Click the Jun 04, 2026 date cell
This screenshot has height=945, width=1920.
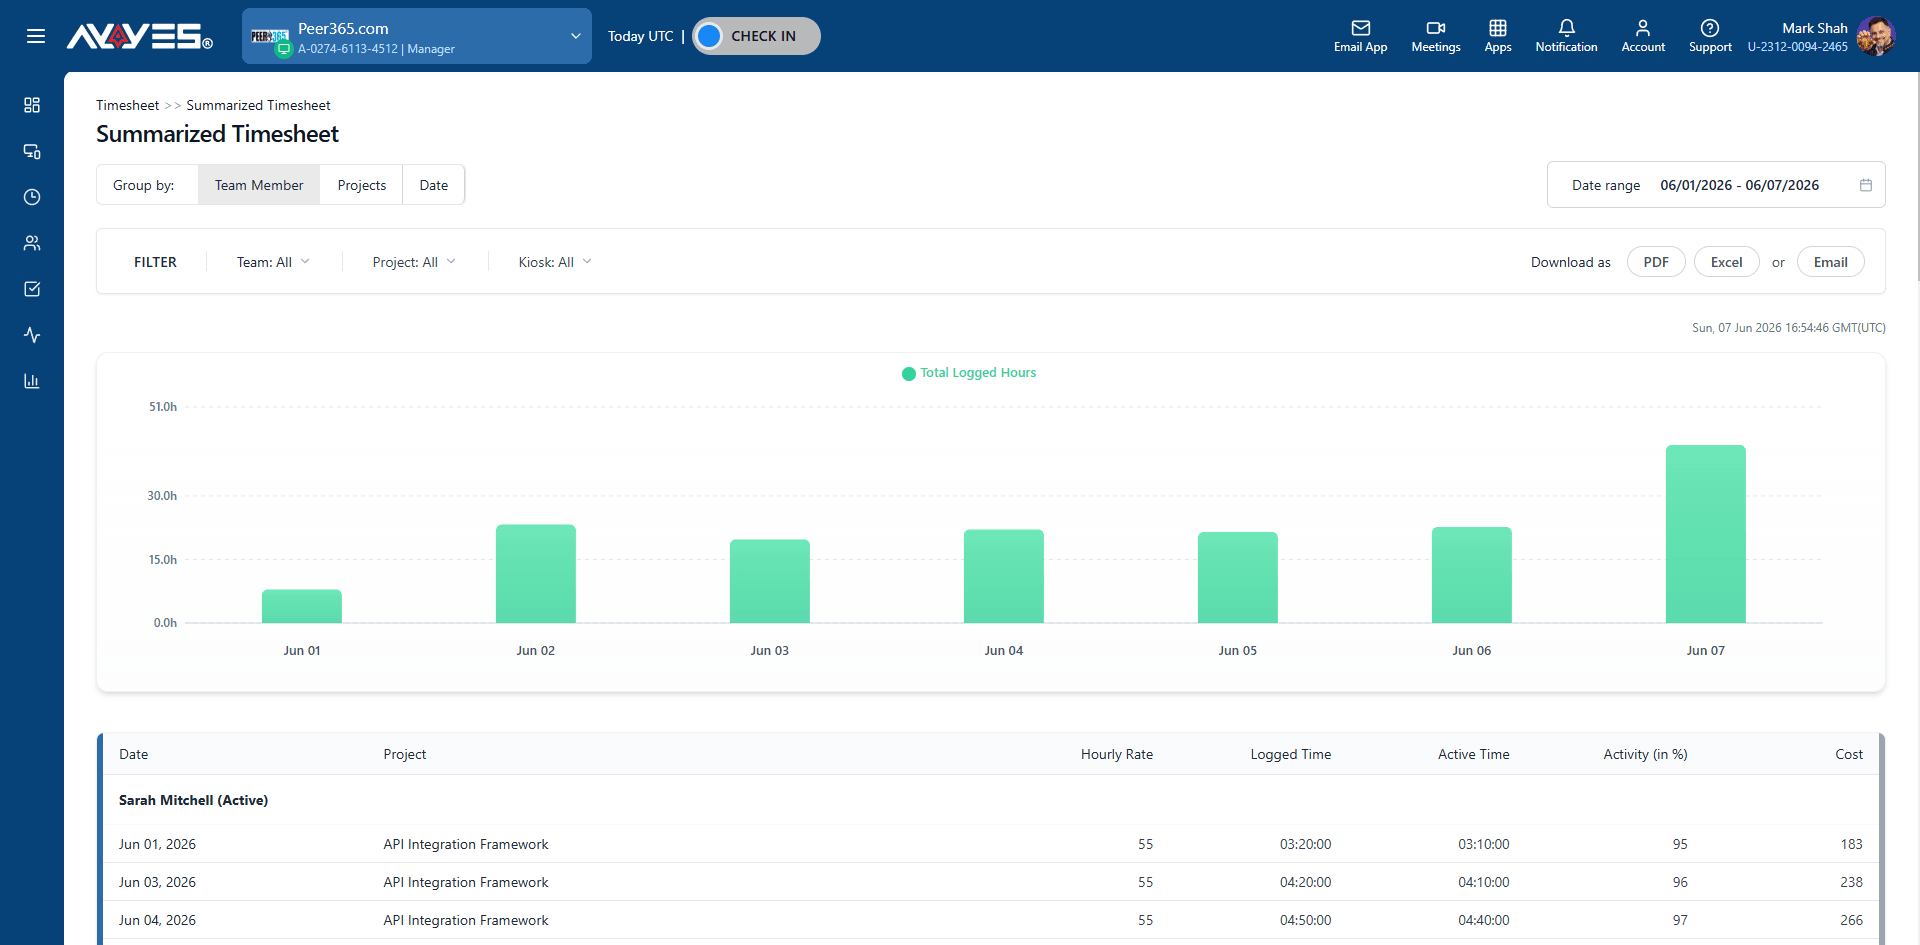coord(158,920)
